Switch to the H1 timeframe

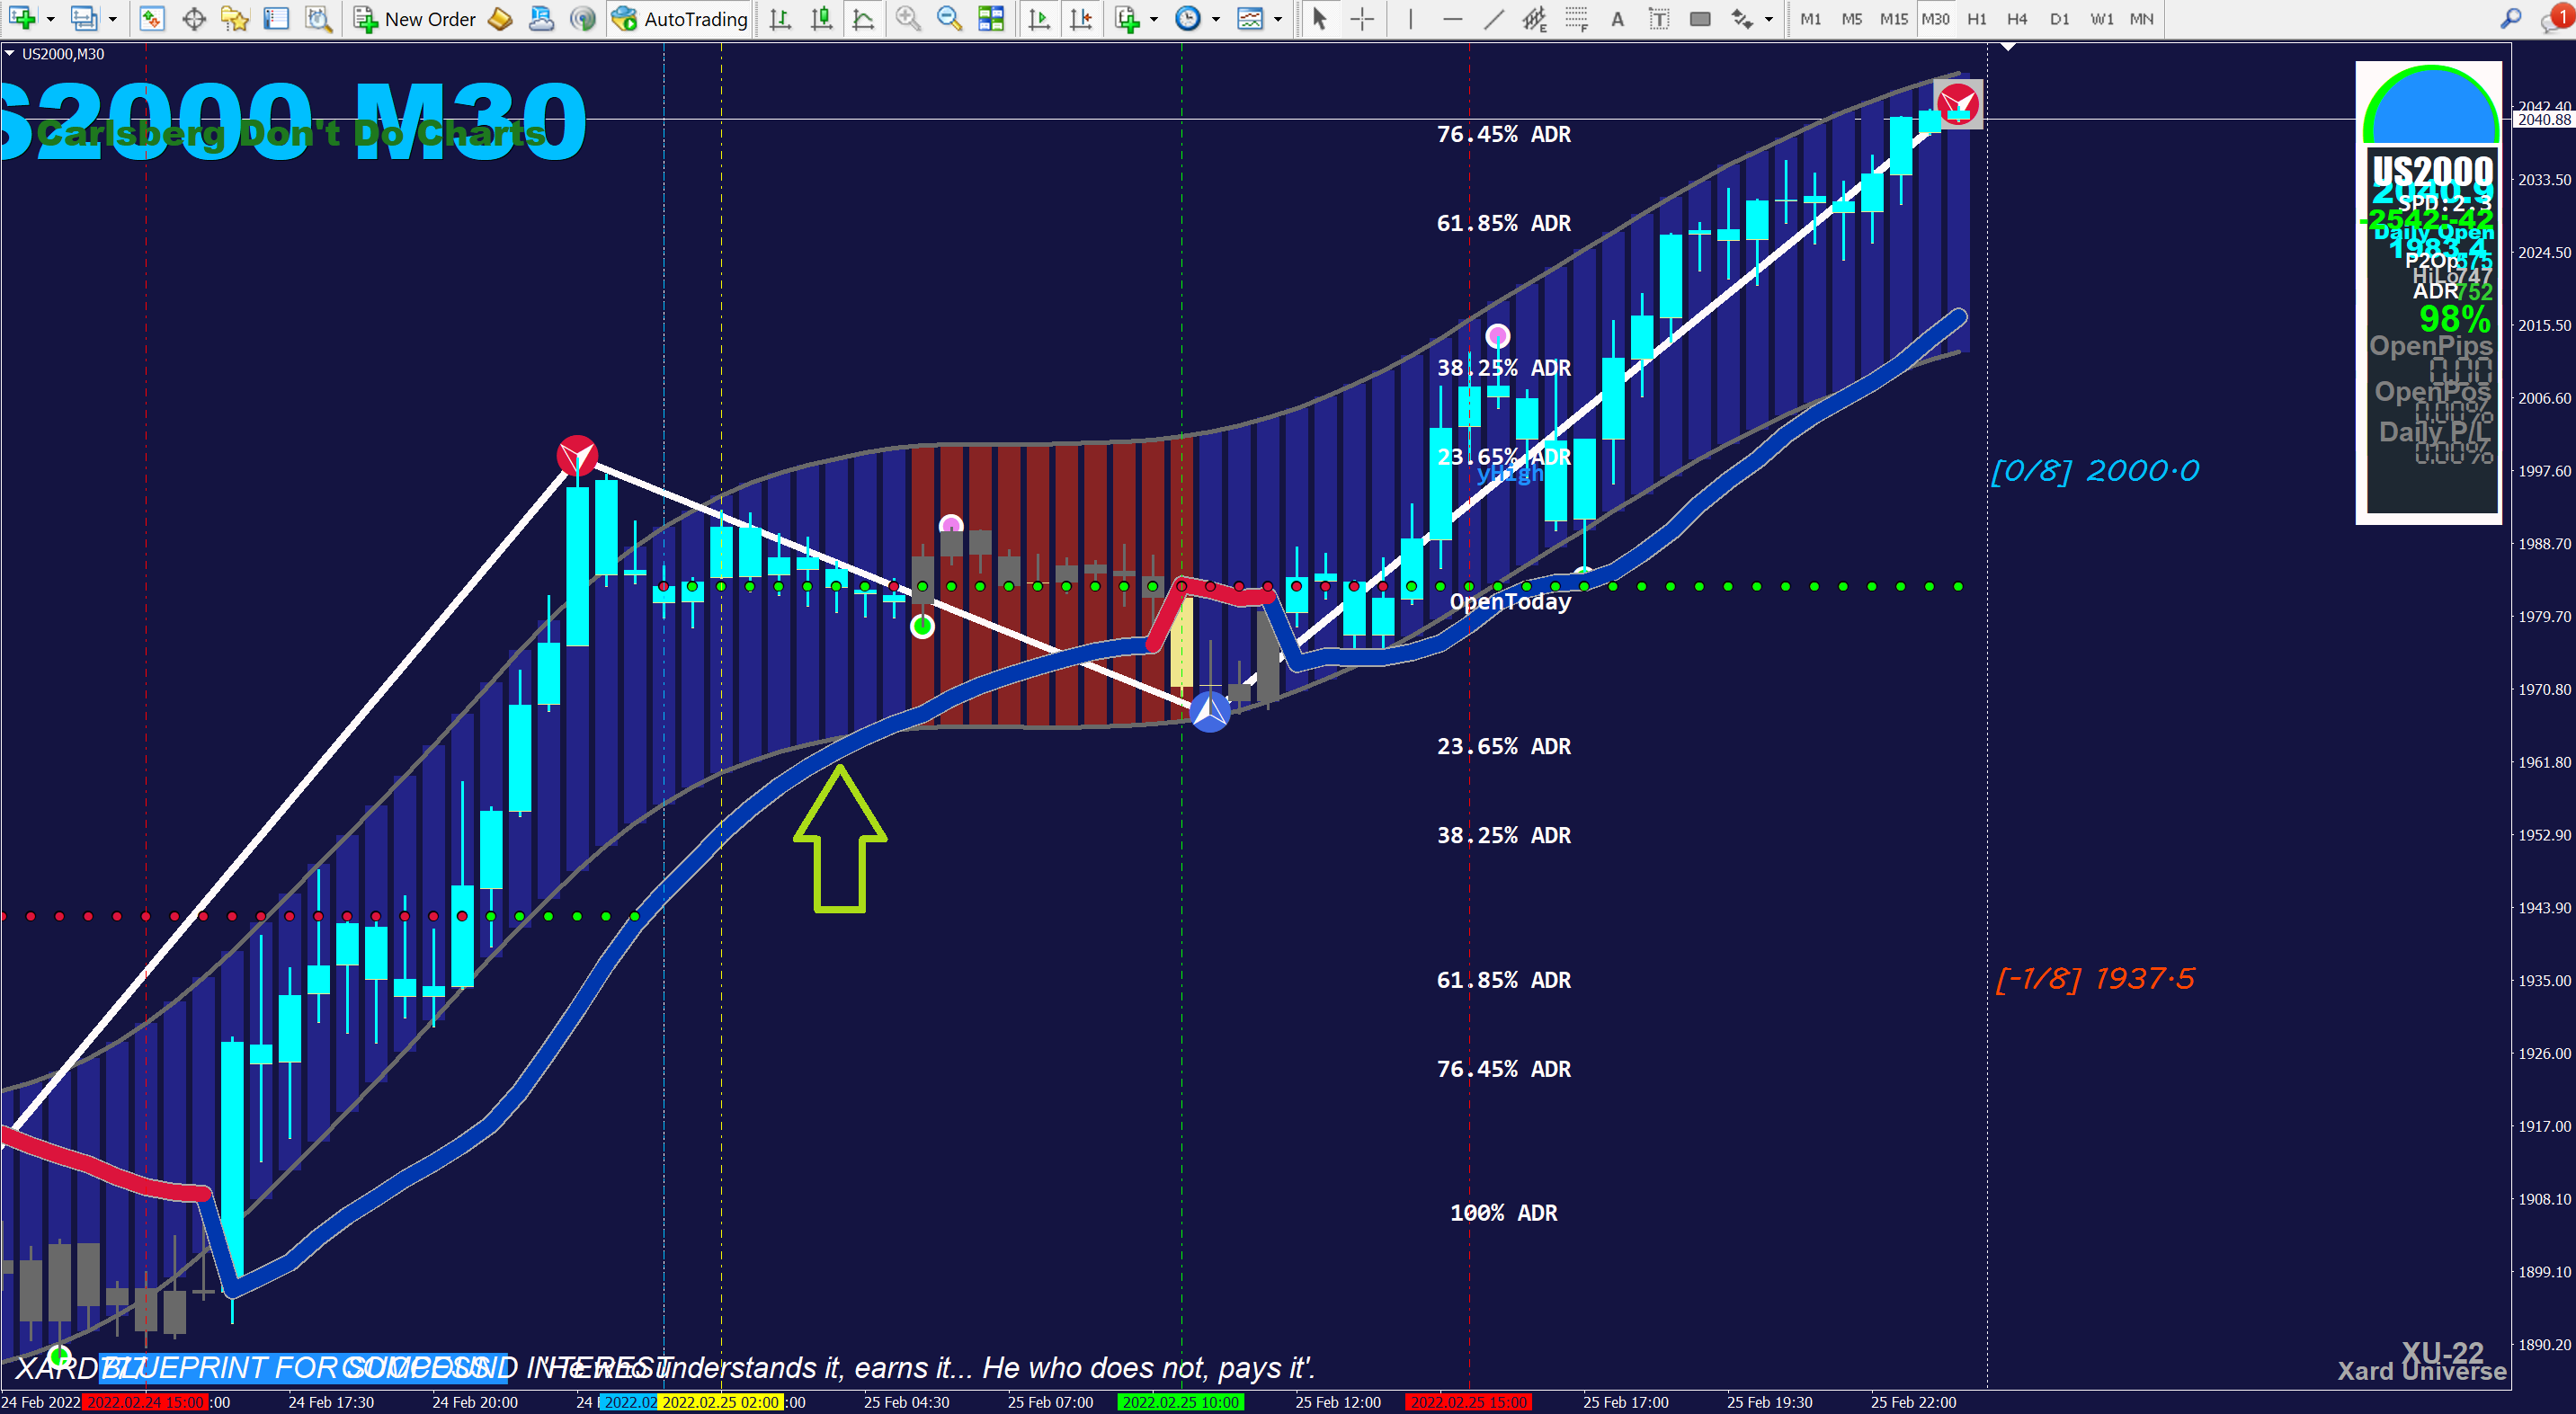coord(1976,19)
